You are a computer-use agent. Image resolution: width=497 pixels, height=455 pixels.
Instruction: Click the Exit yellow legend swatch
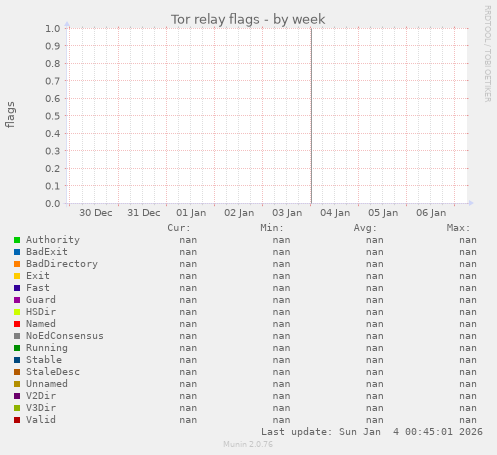pyautogui.click(x=17, y=276)
